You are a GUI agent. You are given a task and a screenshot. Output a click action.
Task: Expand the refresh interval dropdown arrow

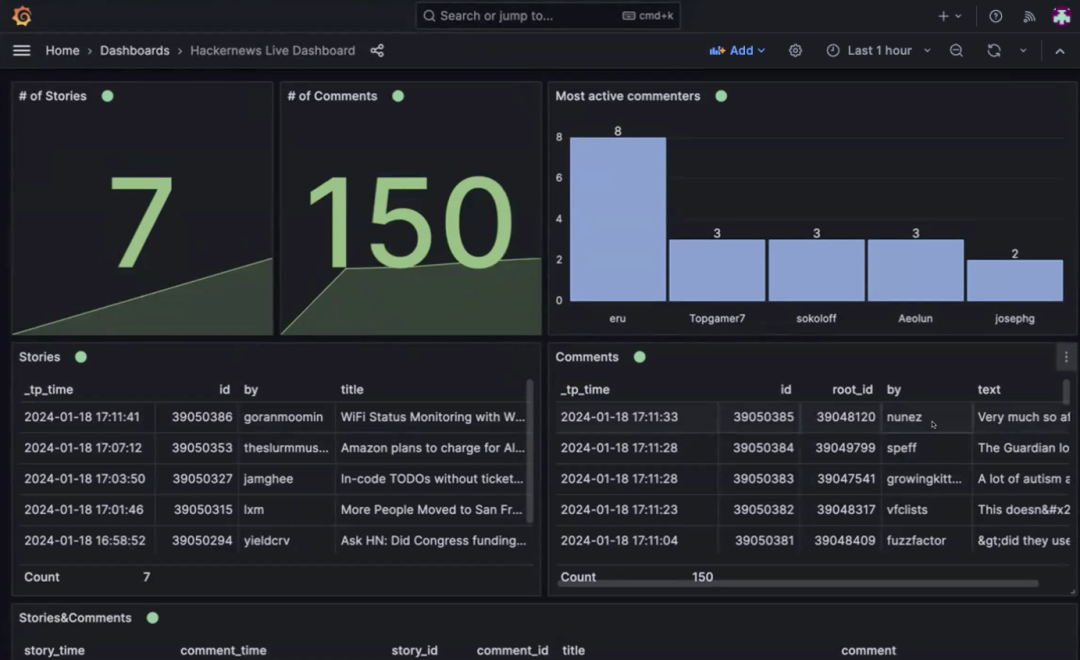1023,50
